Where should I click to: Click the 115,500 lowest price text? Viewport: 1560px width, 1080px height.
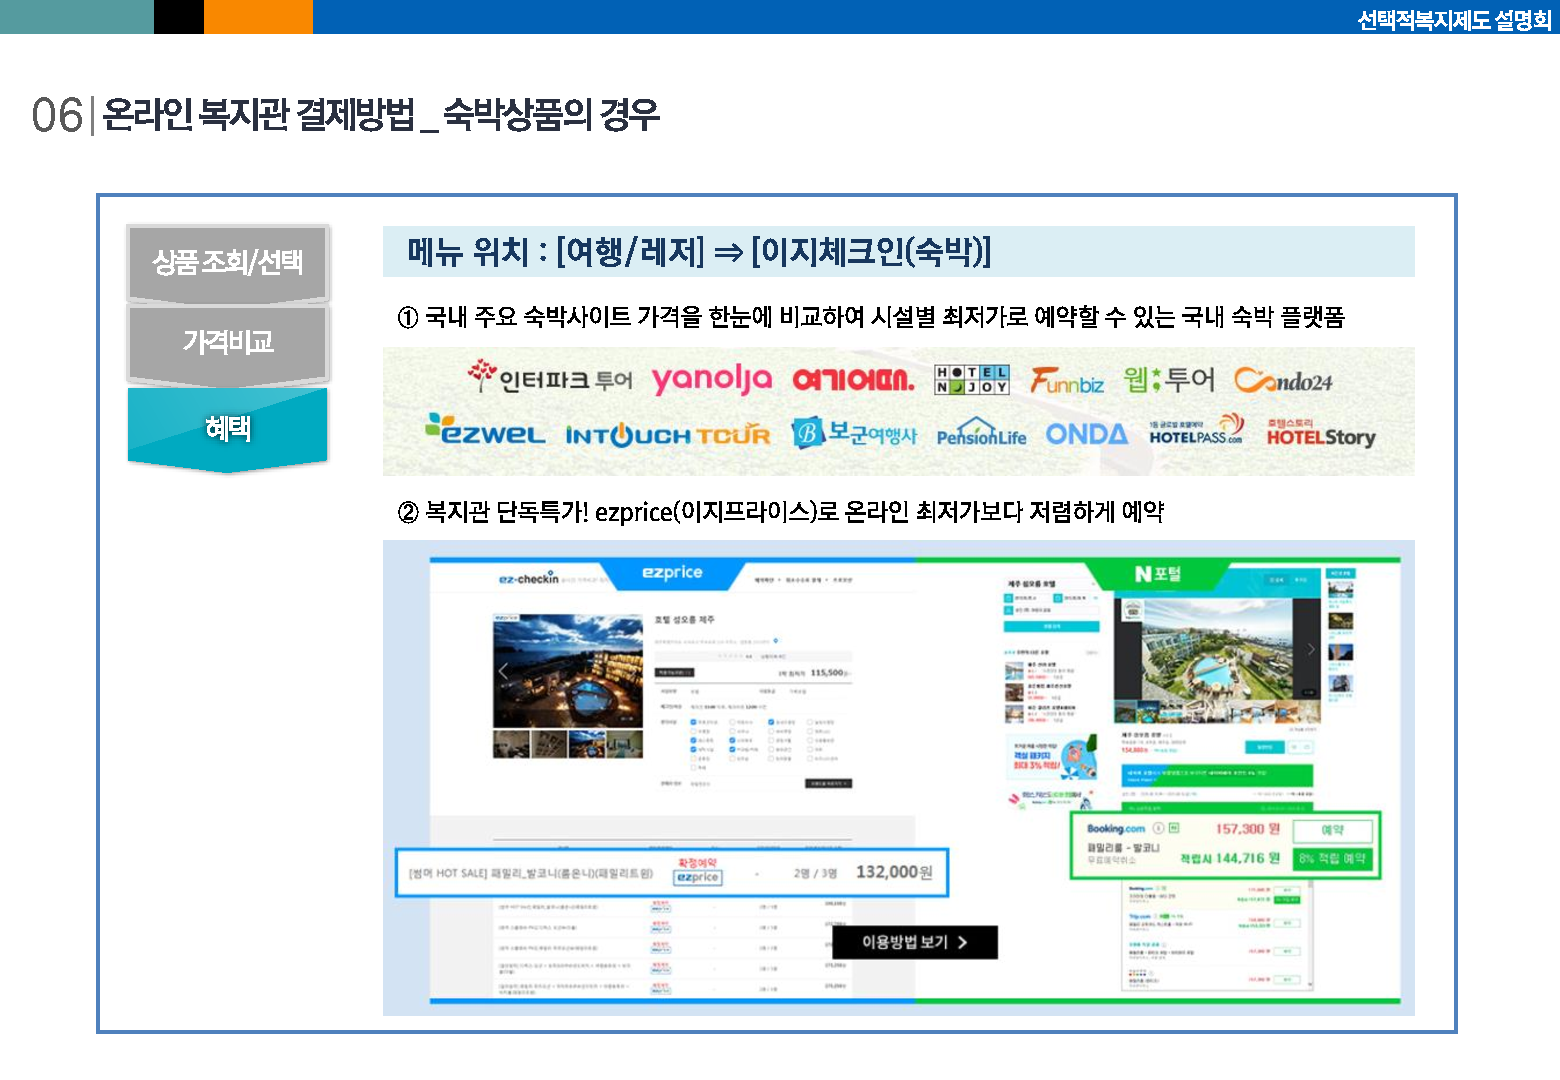click(829, 673)
